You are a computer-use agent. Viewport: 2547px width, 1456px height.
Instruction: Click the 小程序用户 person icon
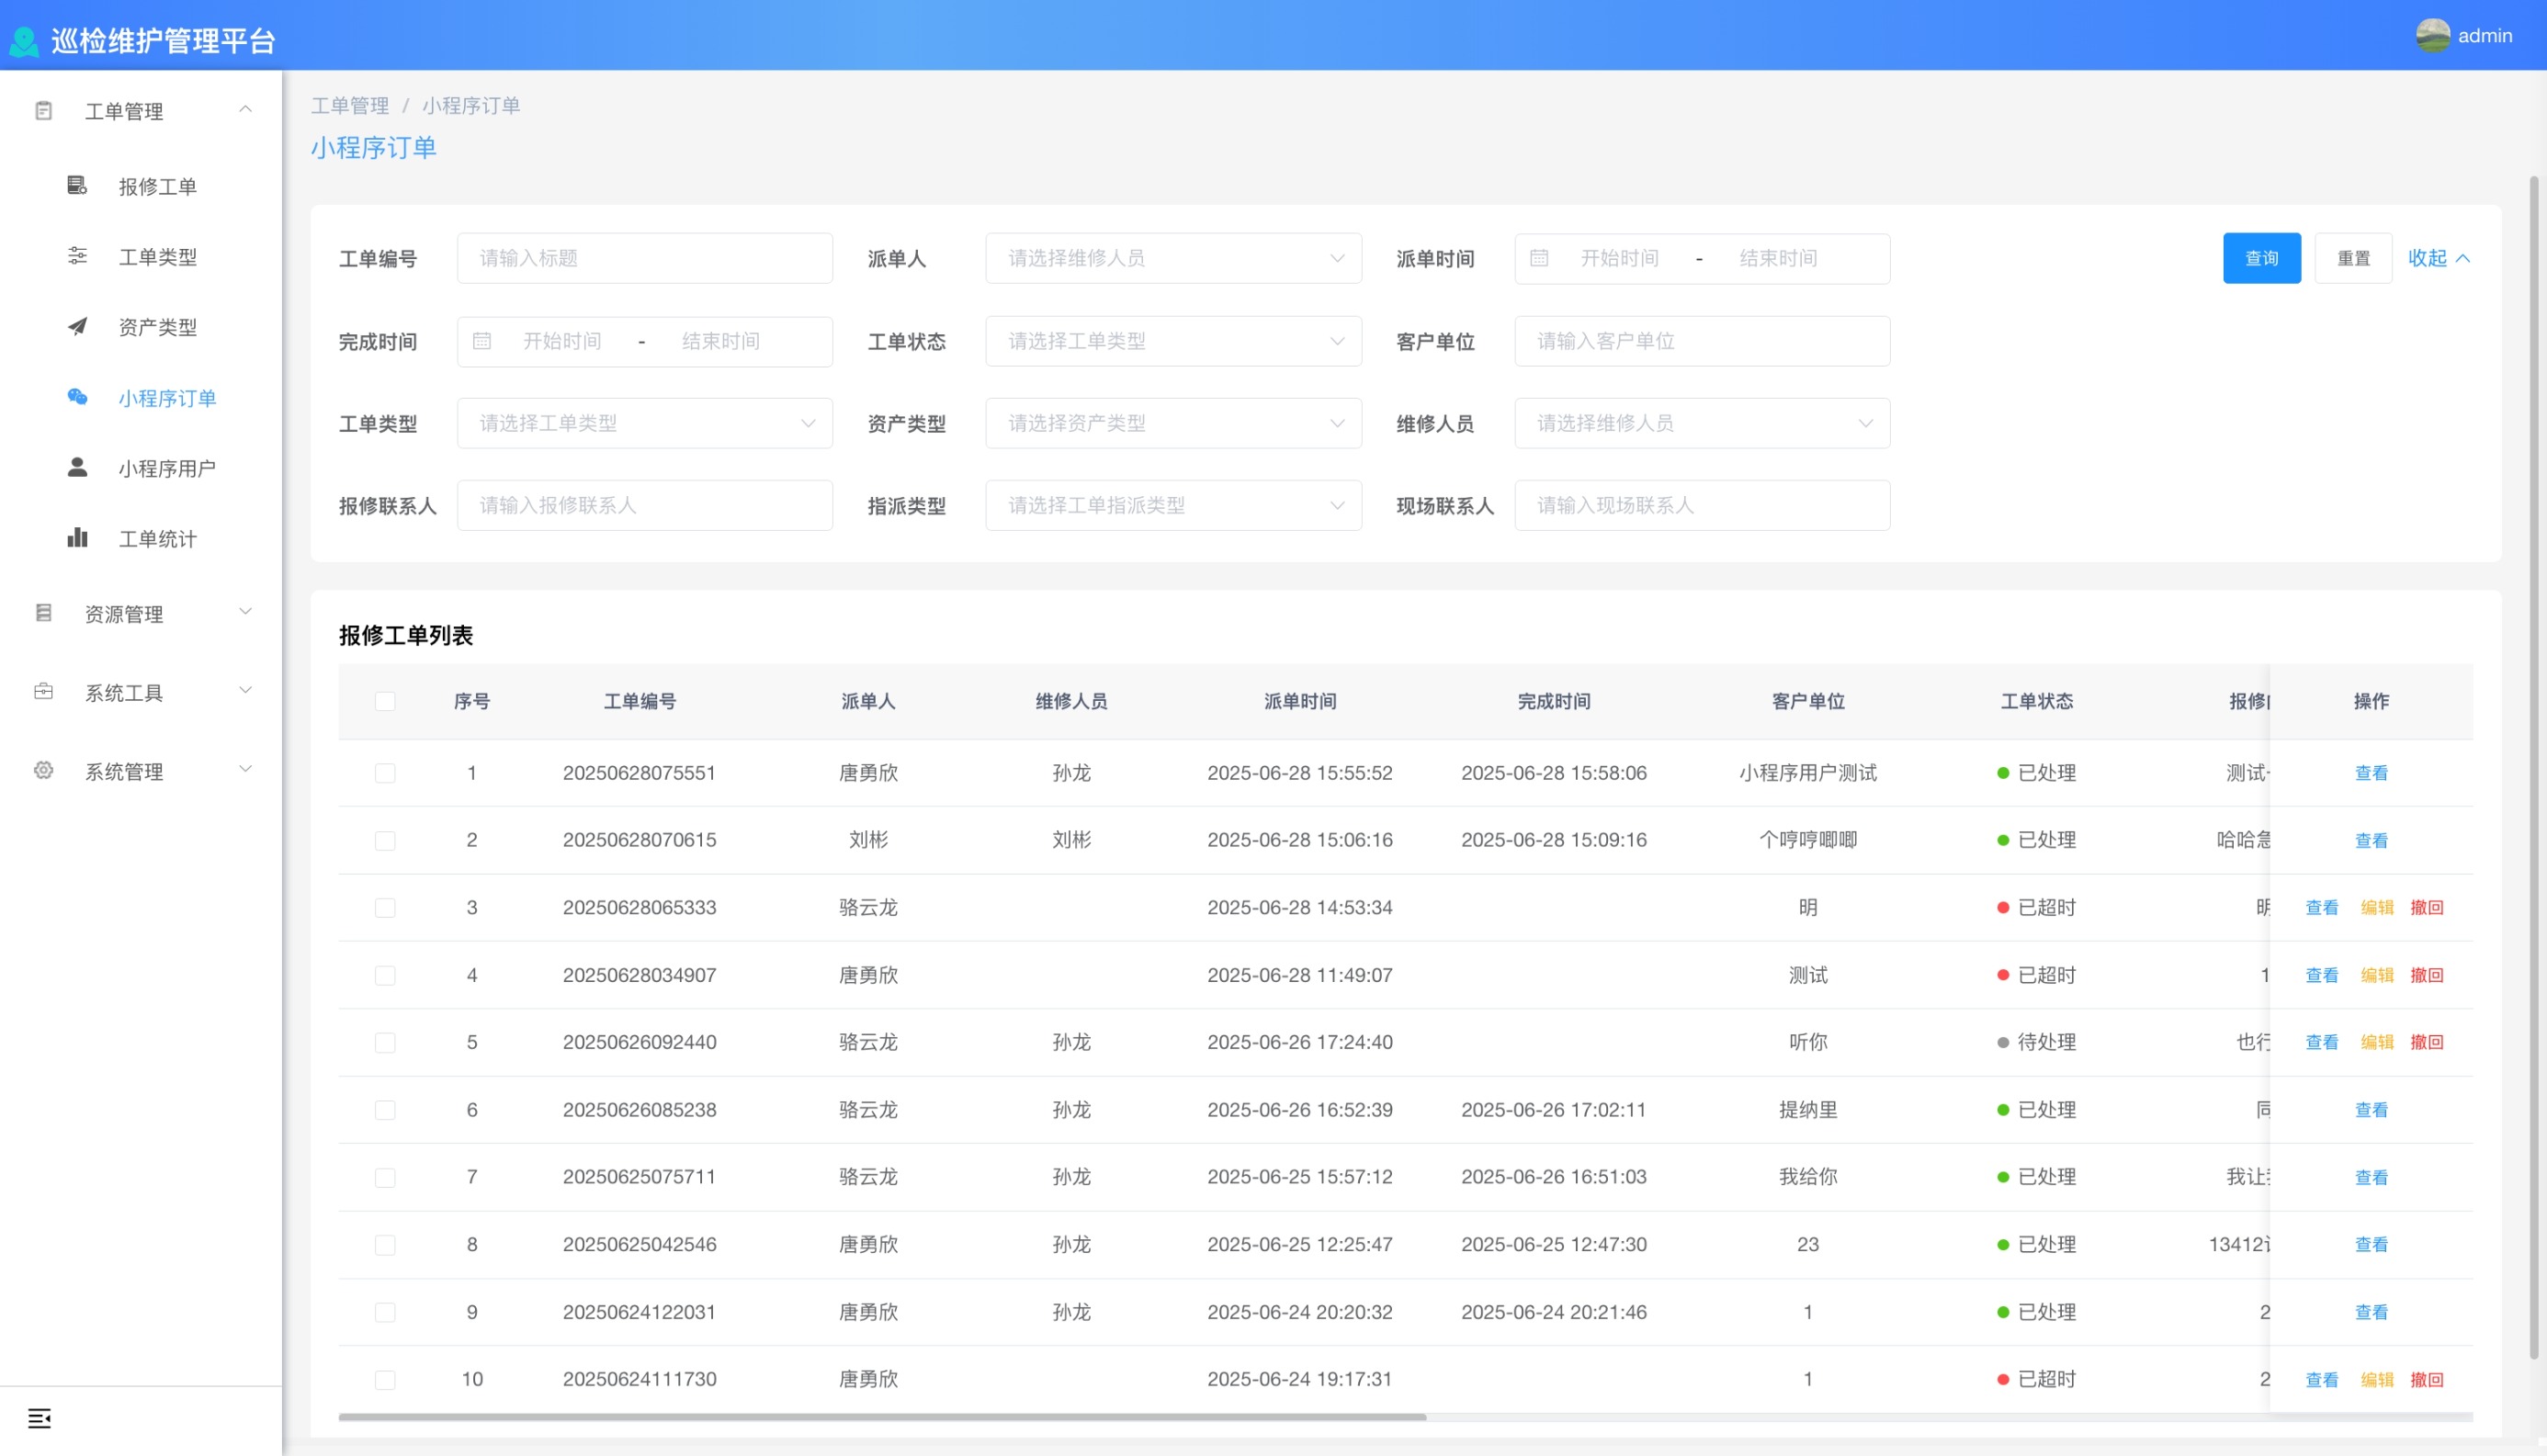click(x=77, y=467)
